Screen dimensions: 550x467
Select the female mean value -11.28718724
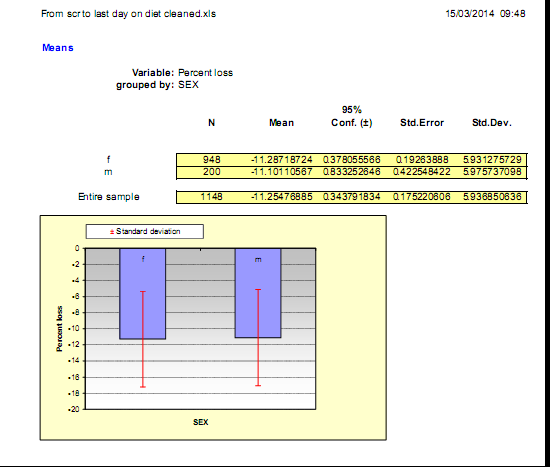tap(281, 160)
